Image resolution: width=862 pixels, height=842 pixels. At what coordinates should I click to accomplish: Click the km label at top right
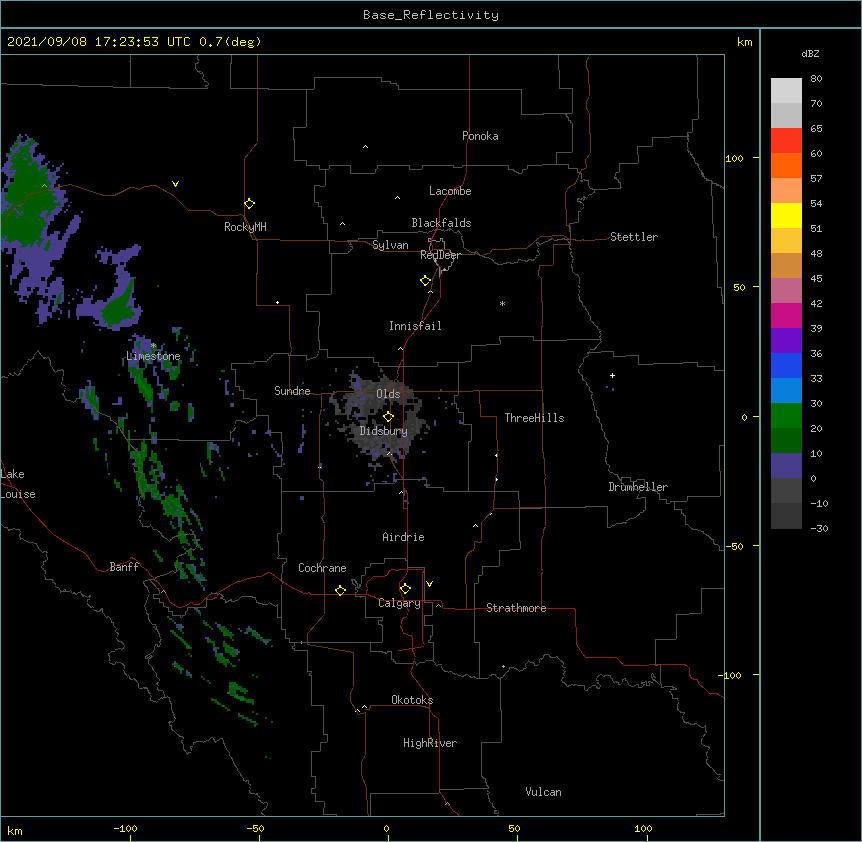click(744, 42)
